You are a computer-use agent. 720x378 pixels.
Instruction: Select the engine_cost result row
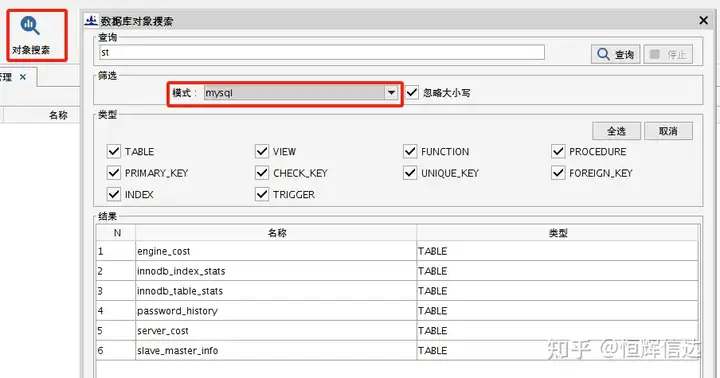tap(397, 251)
